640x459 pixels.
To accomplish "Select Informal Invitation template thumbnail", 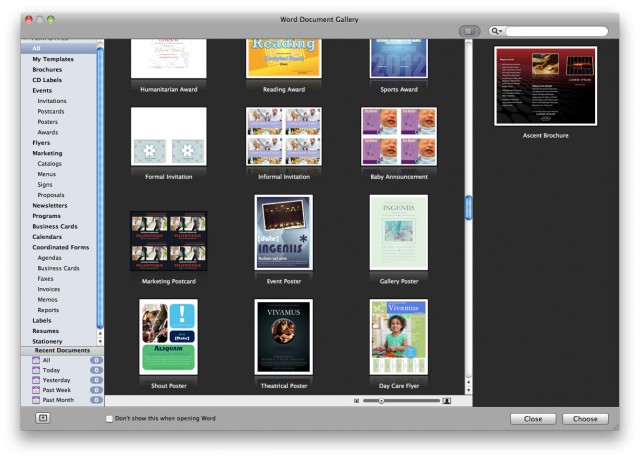I will [x=284, y=136].
